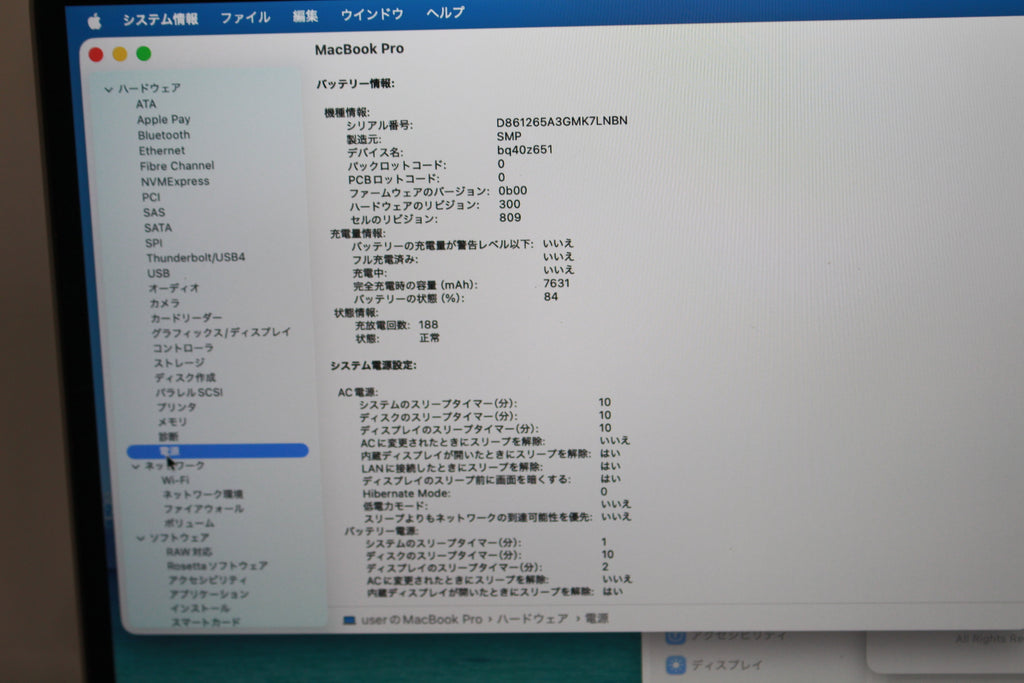Click userのMacBook Pro in path bar
Viewport: 1024px width, 683px height.
coord(421,619)
